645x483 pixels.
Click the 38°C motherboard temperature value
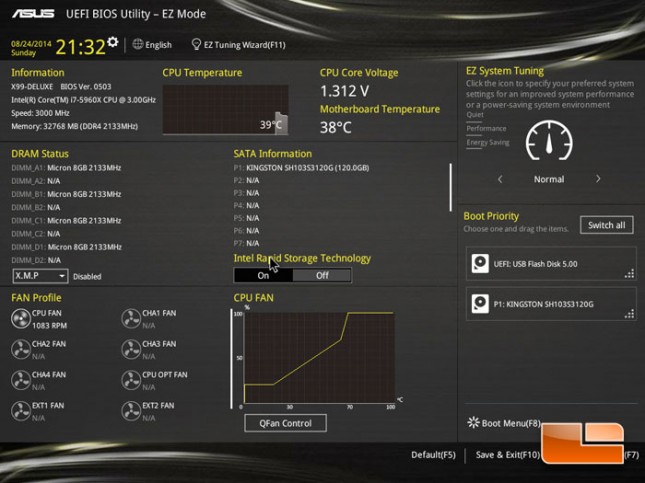[336, 128]
